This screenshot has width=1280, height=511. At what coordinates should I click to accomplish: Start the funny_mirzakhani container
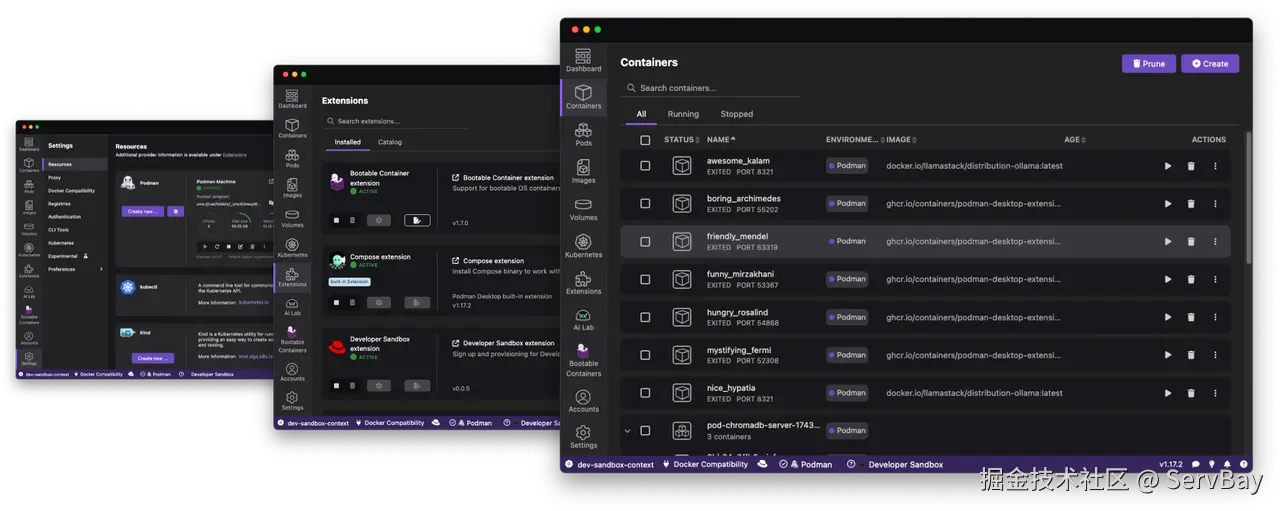(x=1168, y=279)
